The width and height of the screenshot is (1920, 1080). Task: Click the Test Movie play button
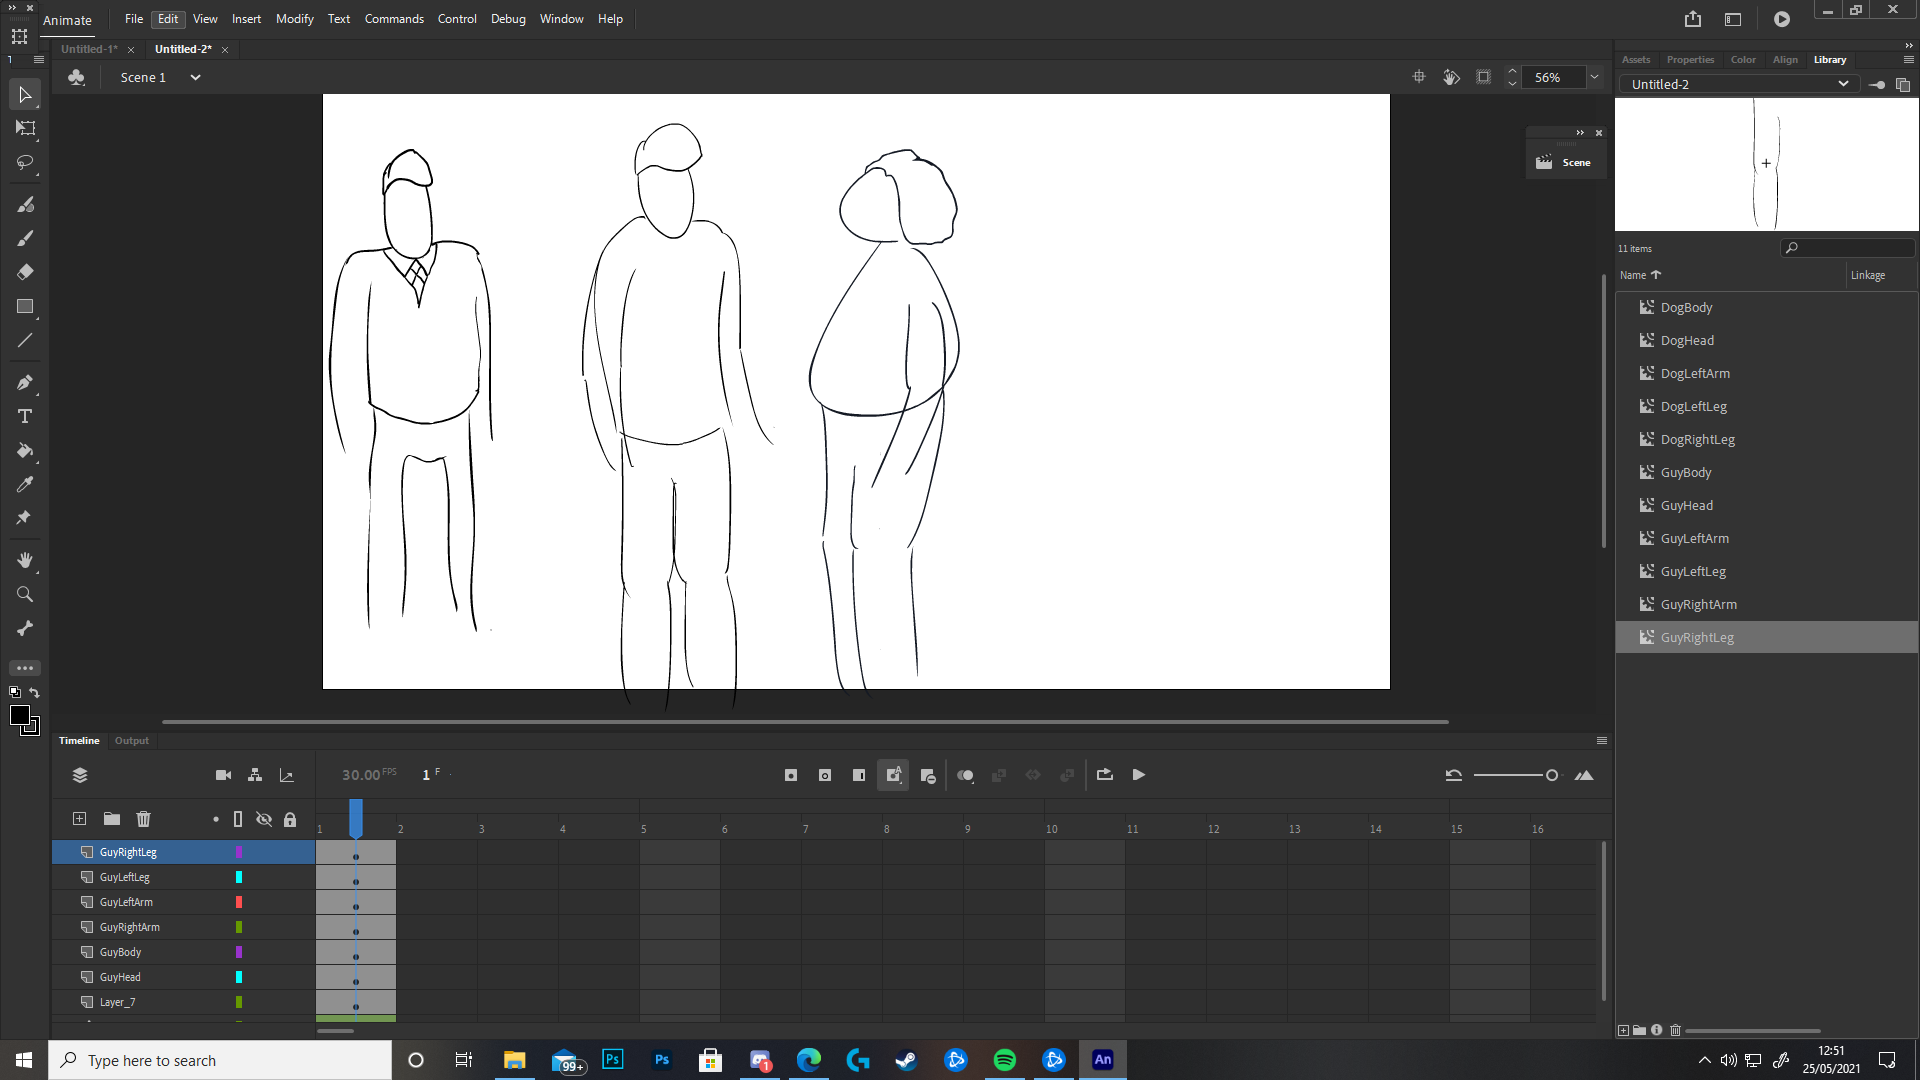pyautogui.click(x=1782, y=19)
